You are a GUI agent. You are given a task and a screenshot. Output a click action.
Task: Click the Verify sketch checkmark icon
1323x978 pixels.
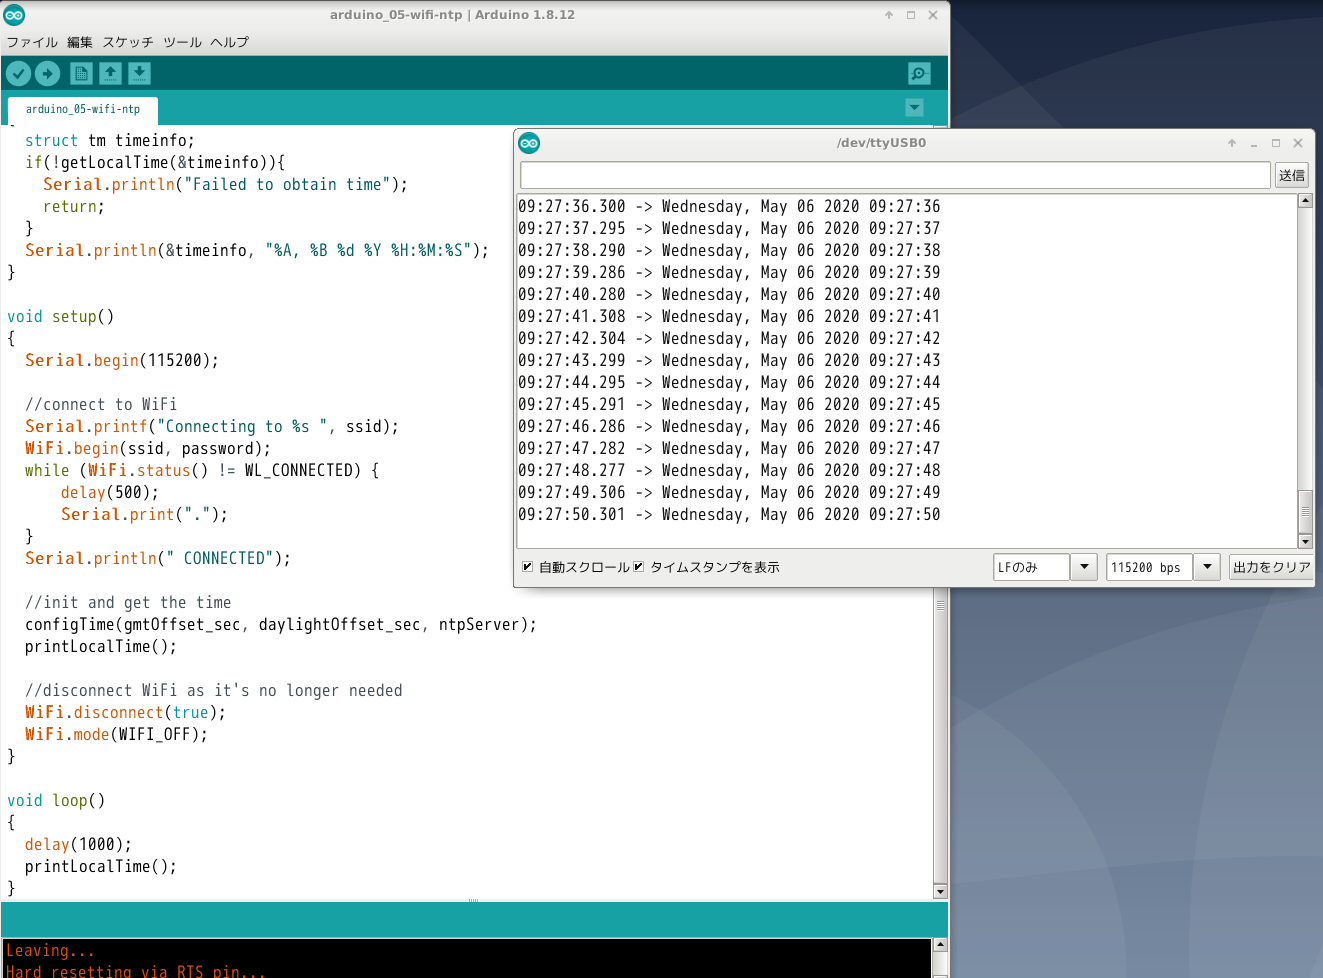pos(18,73)
